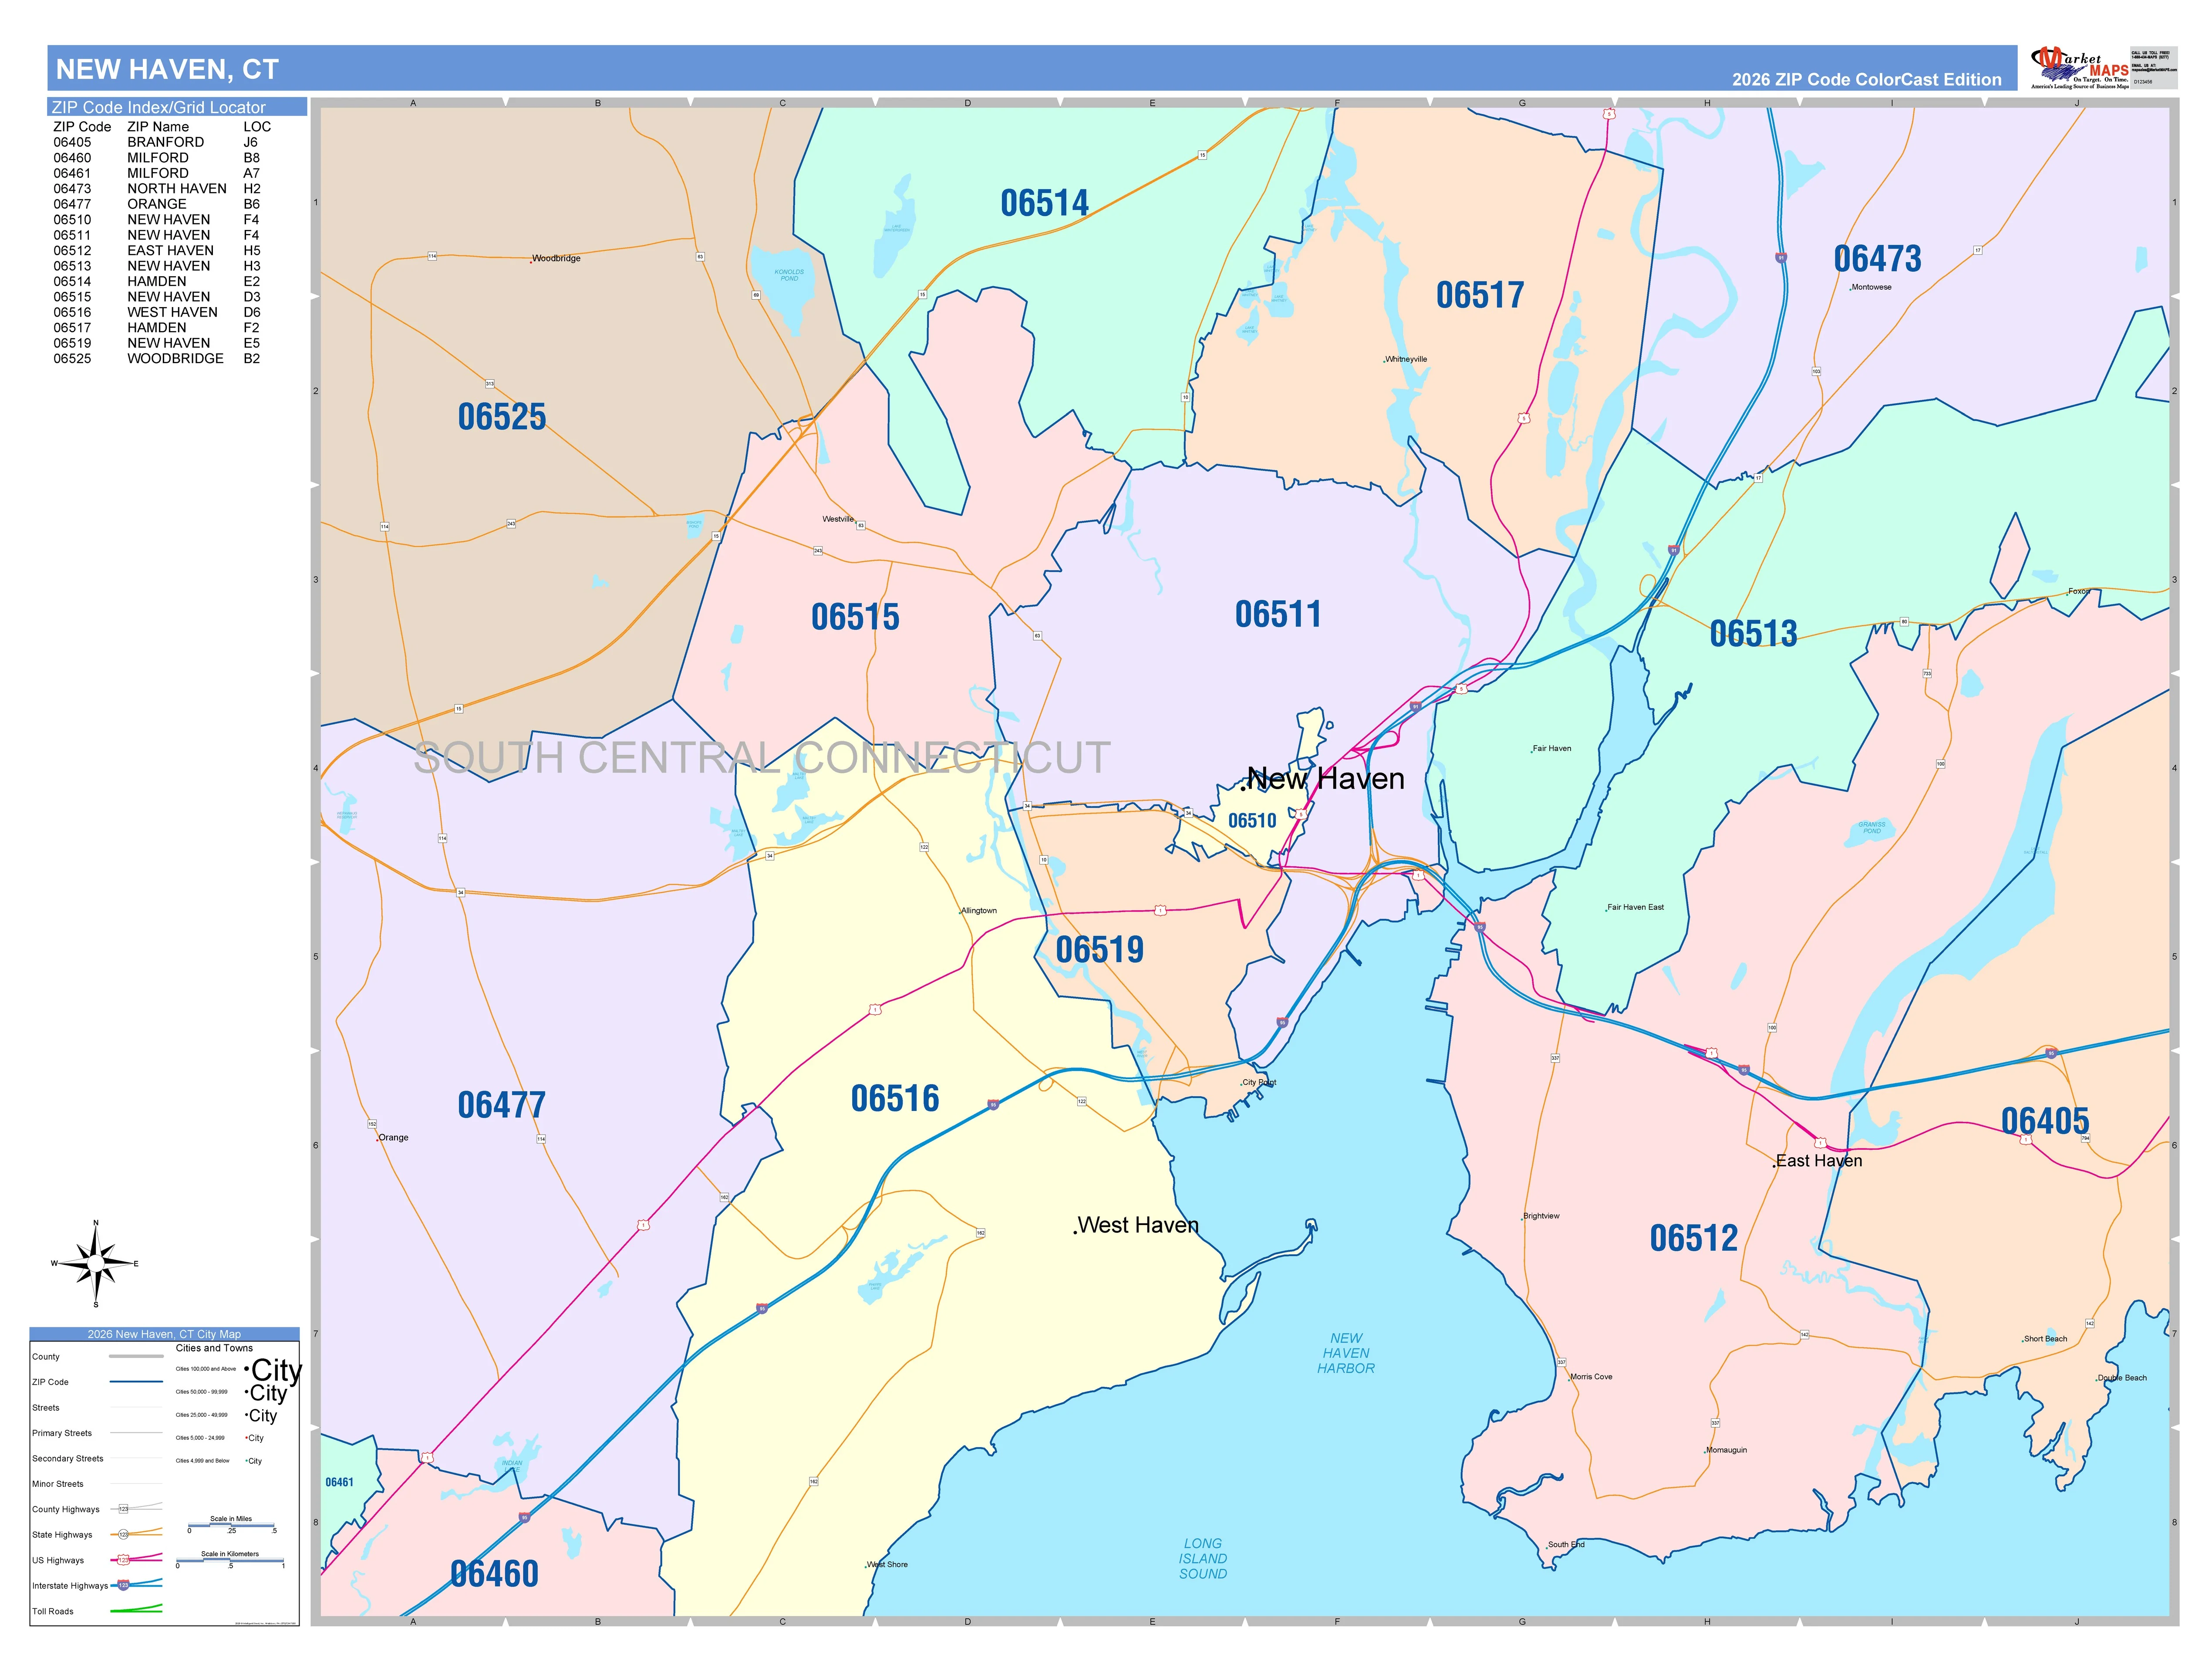Click the Foxon label on map
Viewport: 2212px width, 1668px height.
tap(2079, 591)
